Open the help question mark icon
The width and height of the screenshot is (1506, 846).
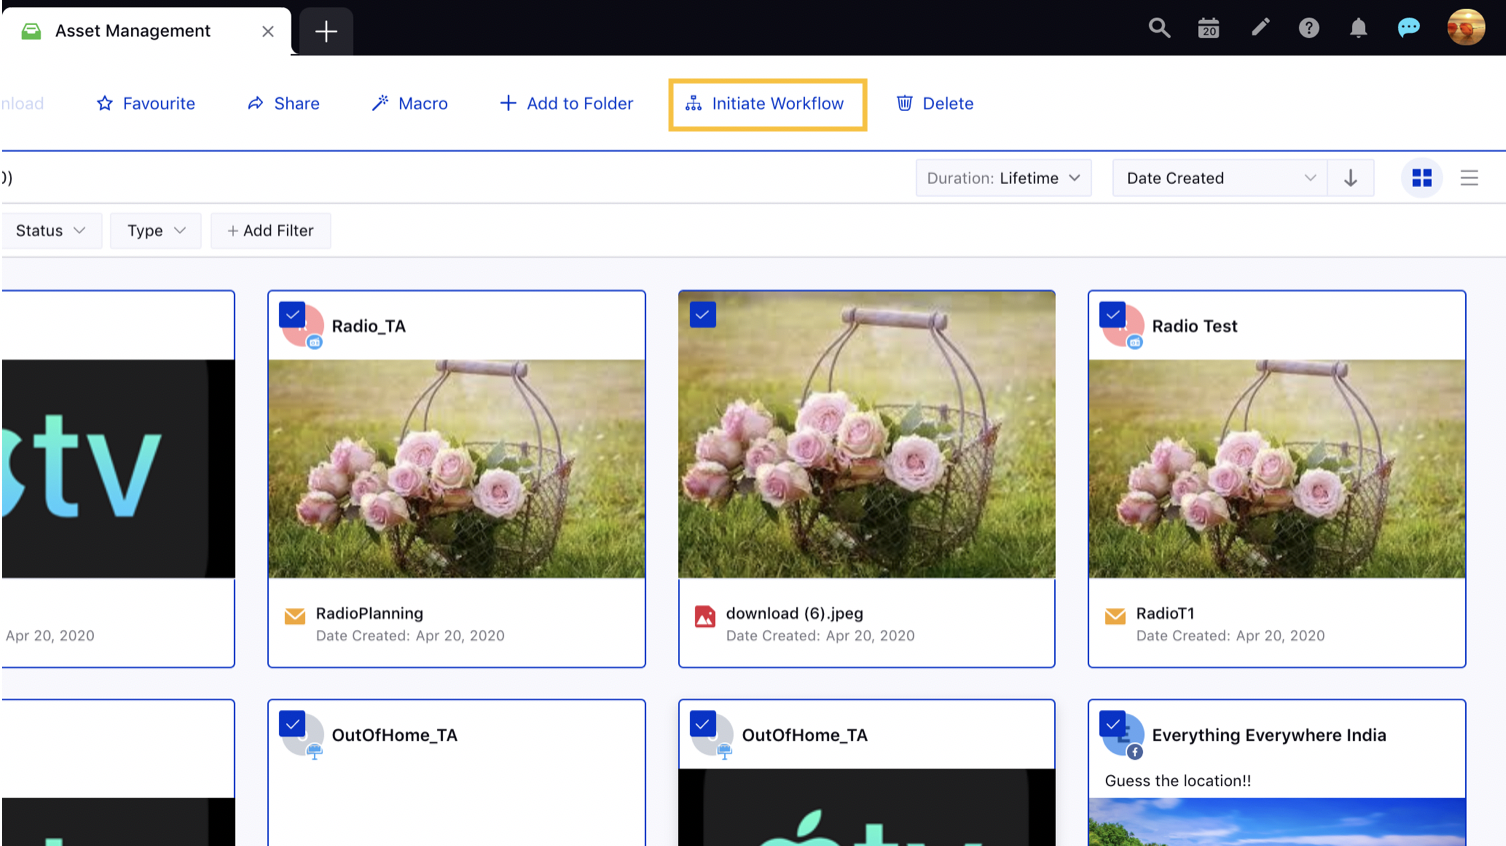[x=1309, y=28]
